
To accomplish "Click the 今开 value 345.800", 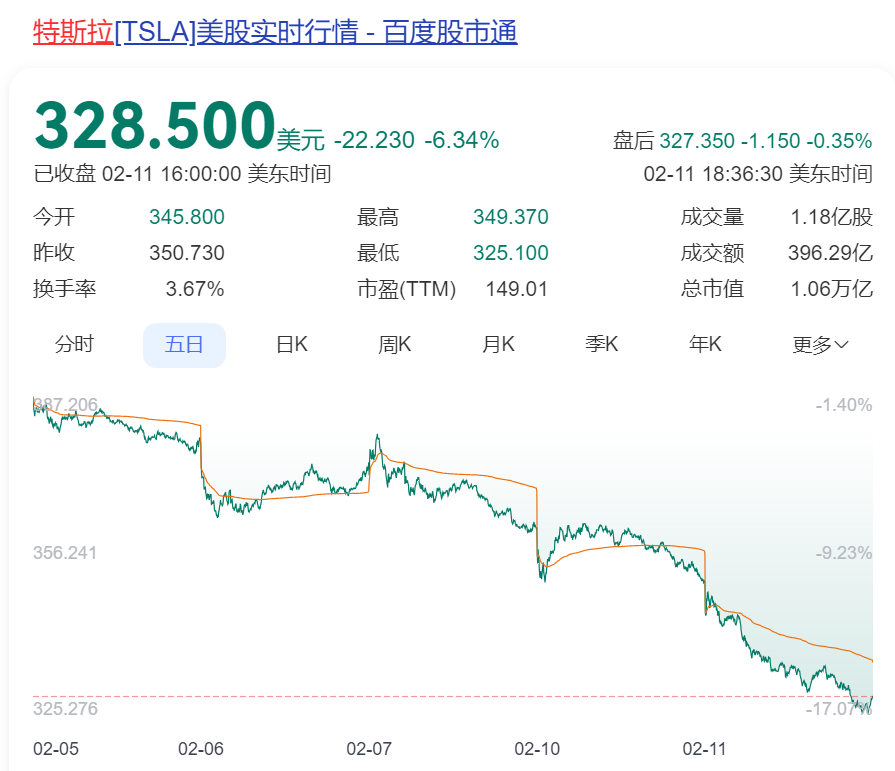I will pos(186,217).
